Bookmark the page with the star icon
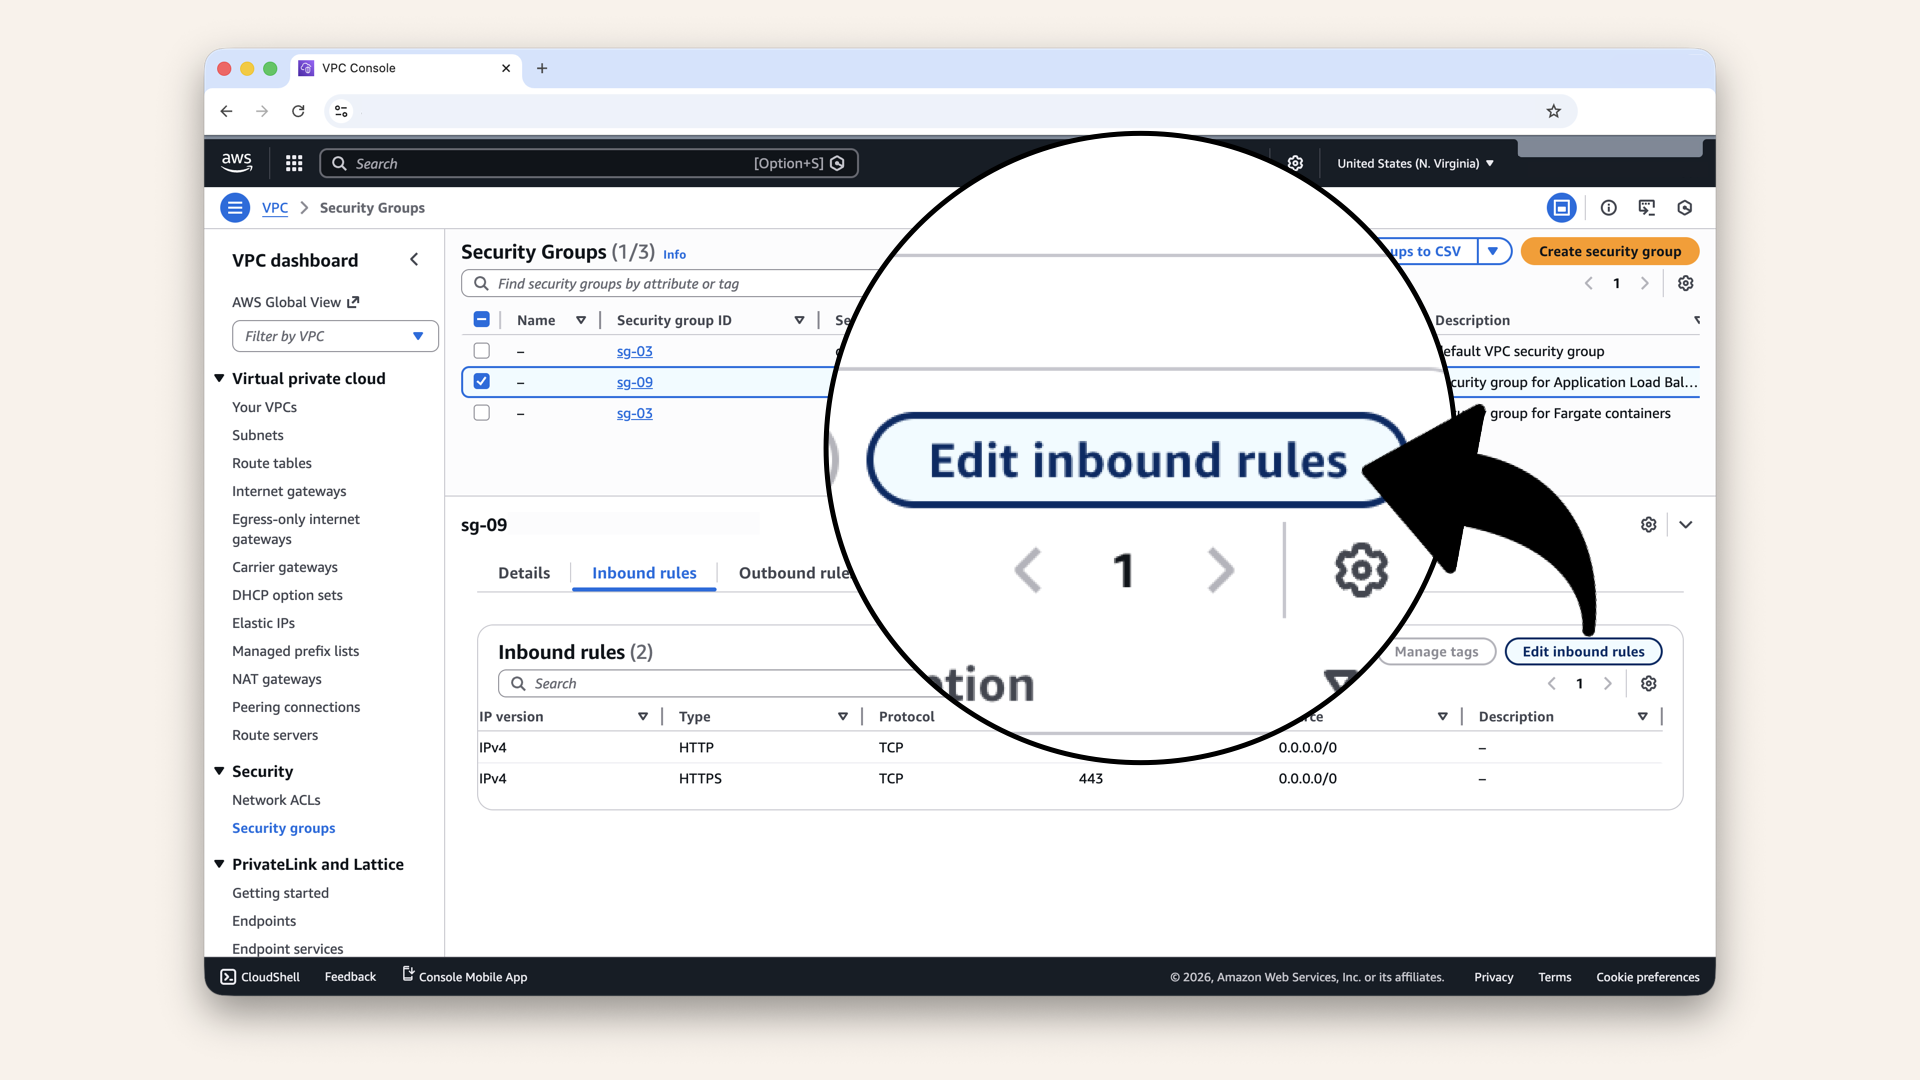Viewport: 1920px width, 1080px height. point(1553,111)
